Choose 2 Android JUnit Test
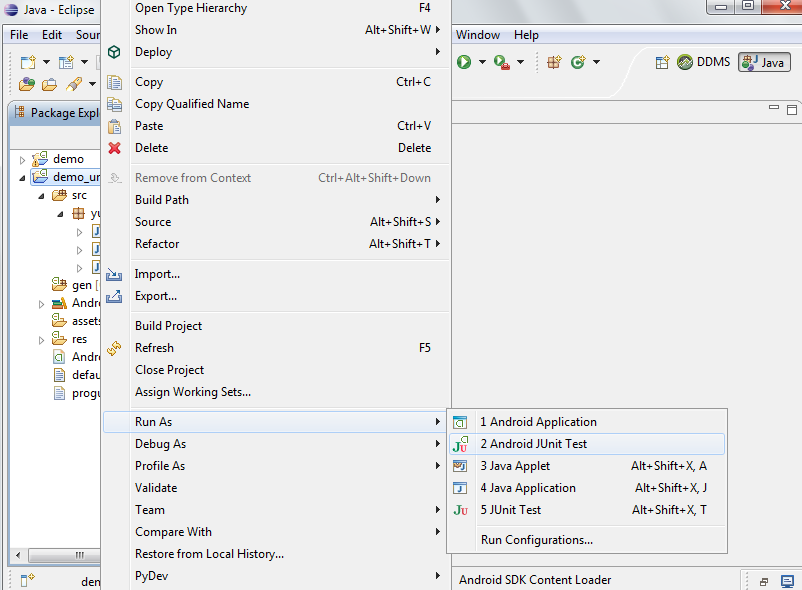The image size is (802, 590). pos(587,444)
